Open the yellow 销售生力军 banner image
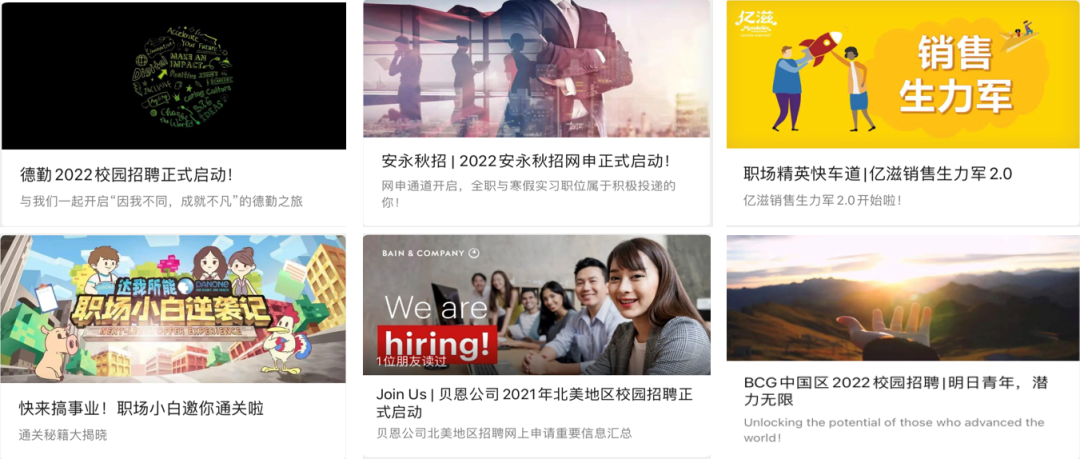 click(903, 74)
